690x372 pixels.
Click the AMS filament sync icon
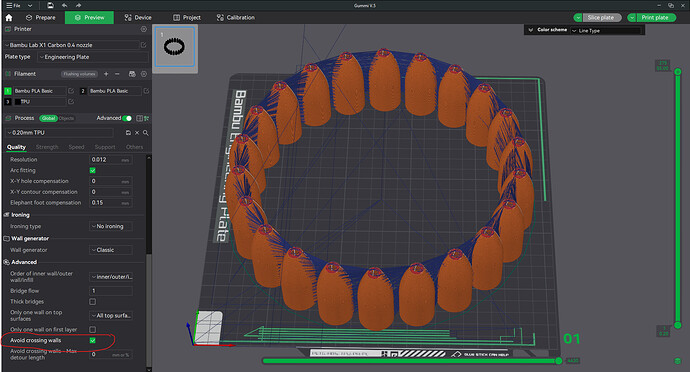click(x=132, y=74)
